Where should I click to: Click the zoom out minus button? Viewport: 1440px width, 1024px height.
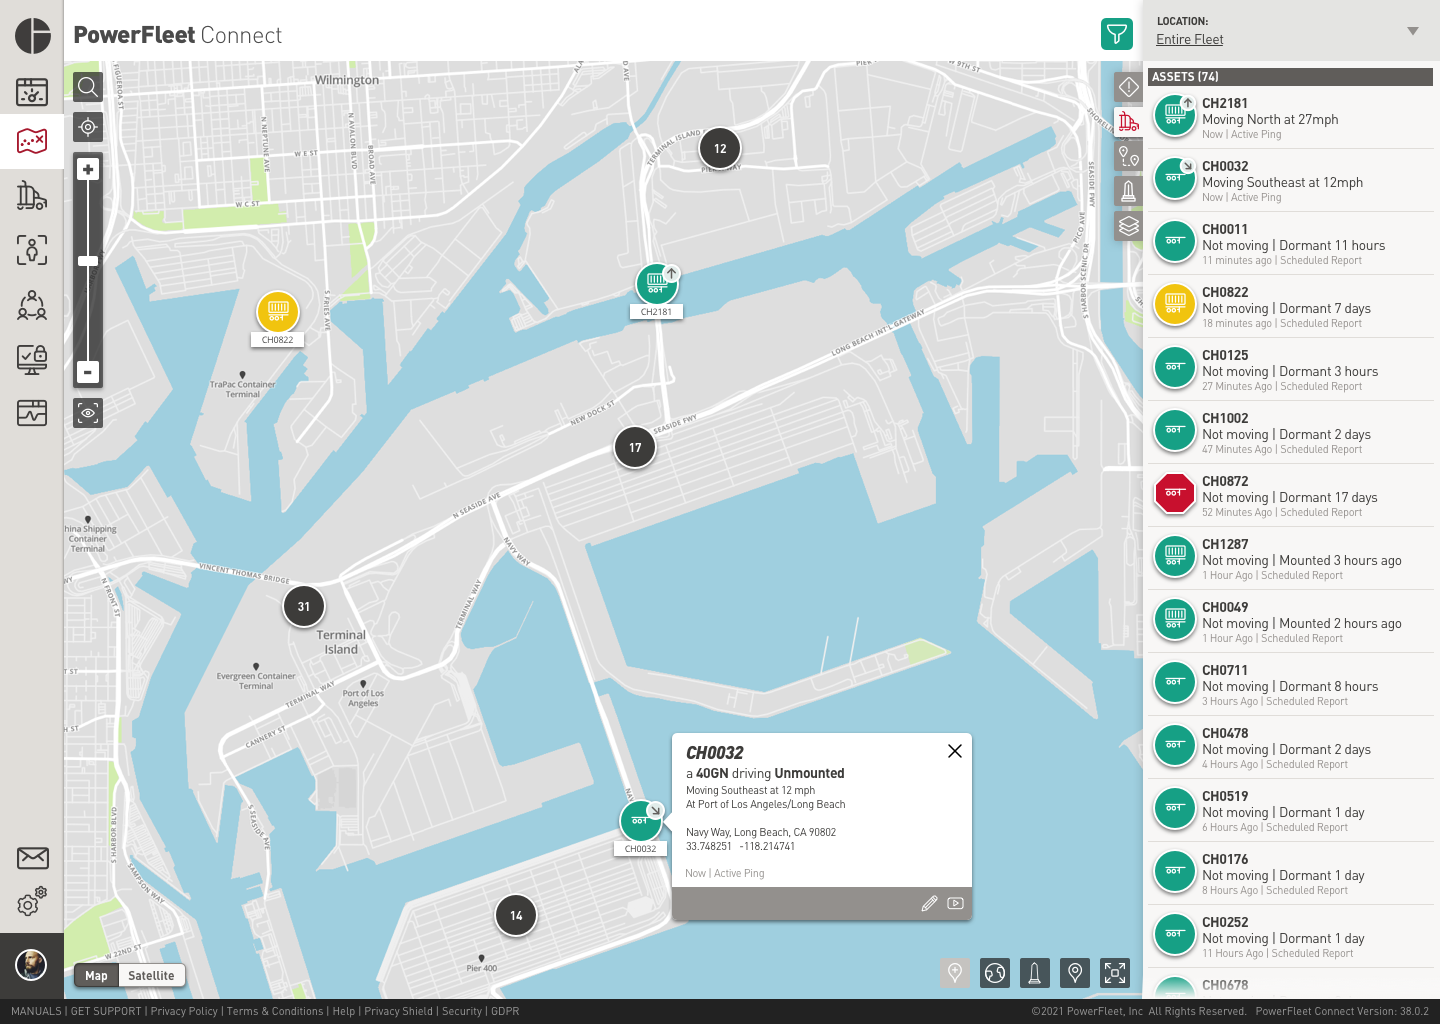(x=88, y=372)
